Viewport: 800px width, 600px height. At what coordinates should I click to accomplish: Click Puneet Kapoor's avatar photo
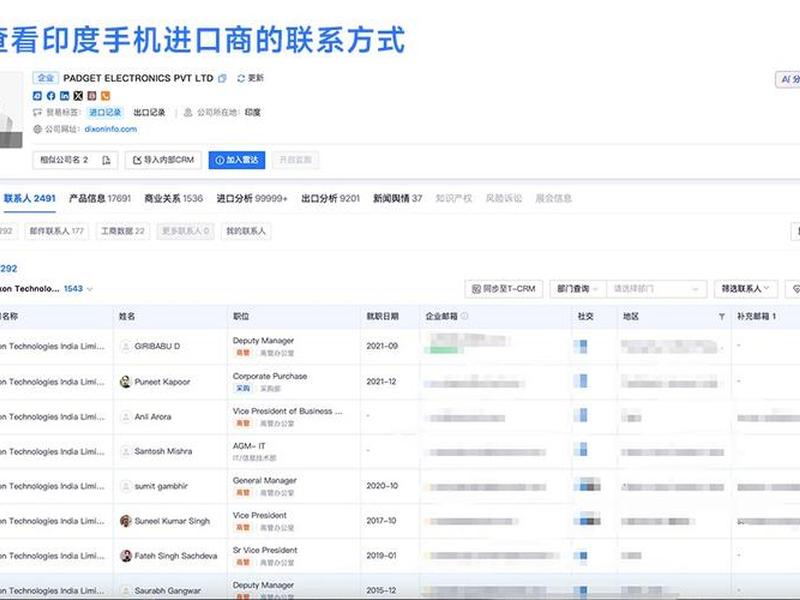point(126,382)
